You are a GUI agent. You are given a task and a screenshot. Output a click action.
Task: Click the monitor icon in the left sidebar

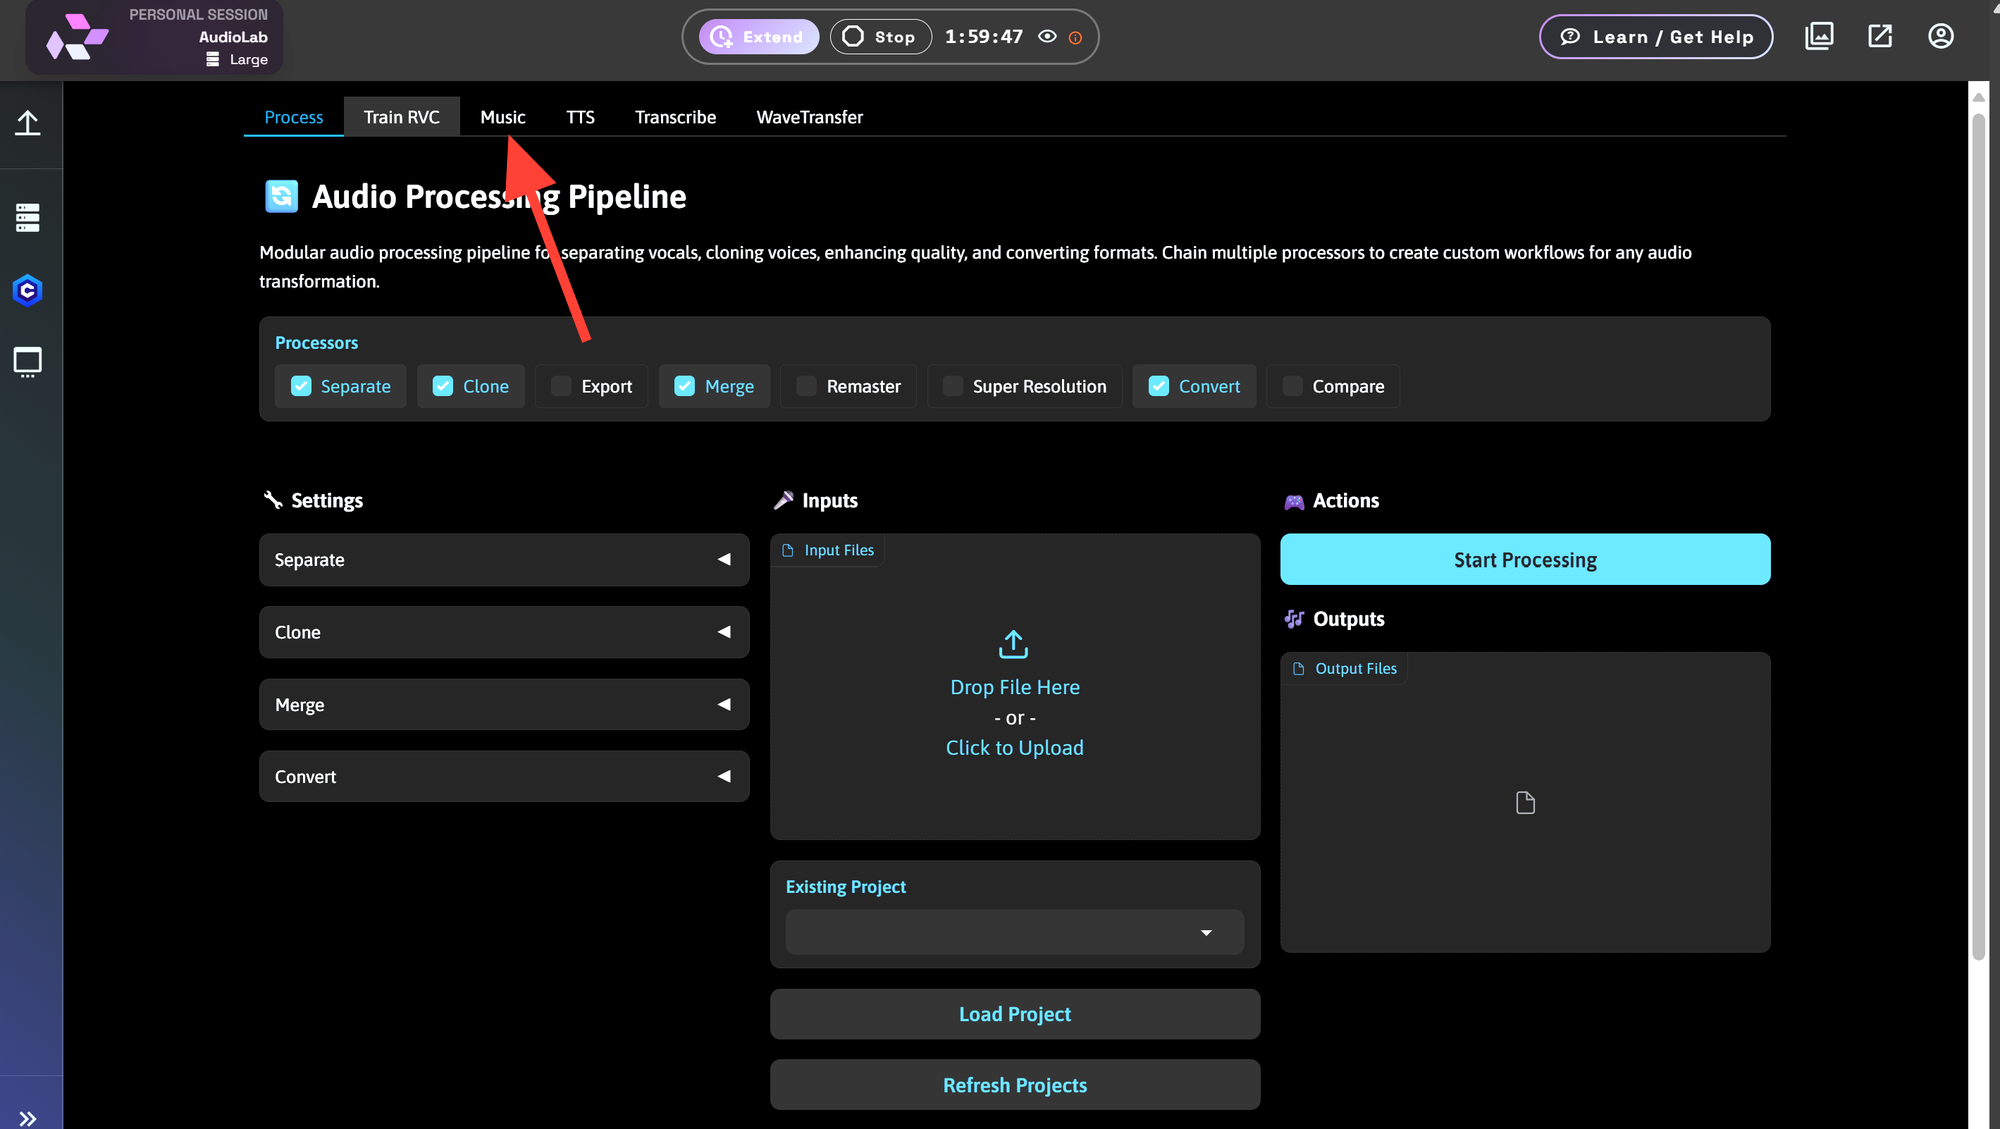27,361
